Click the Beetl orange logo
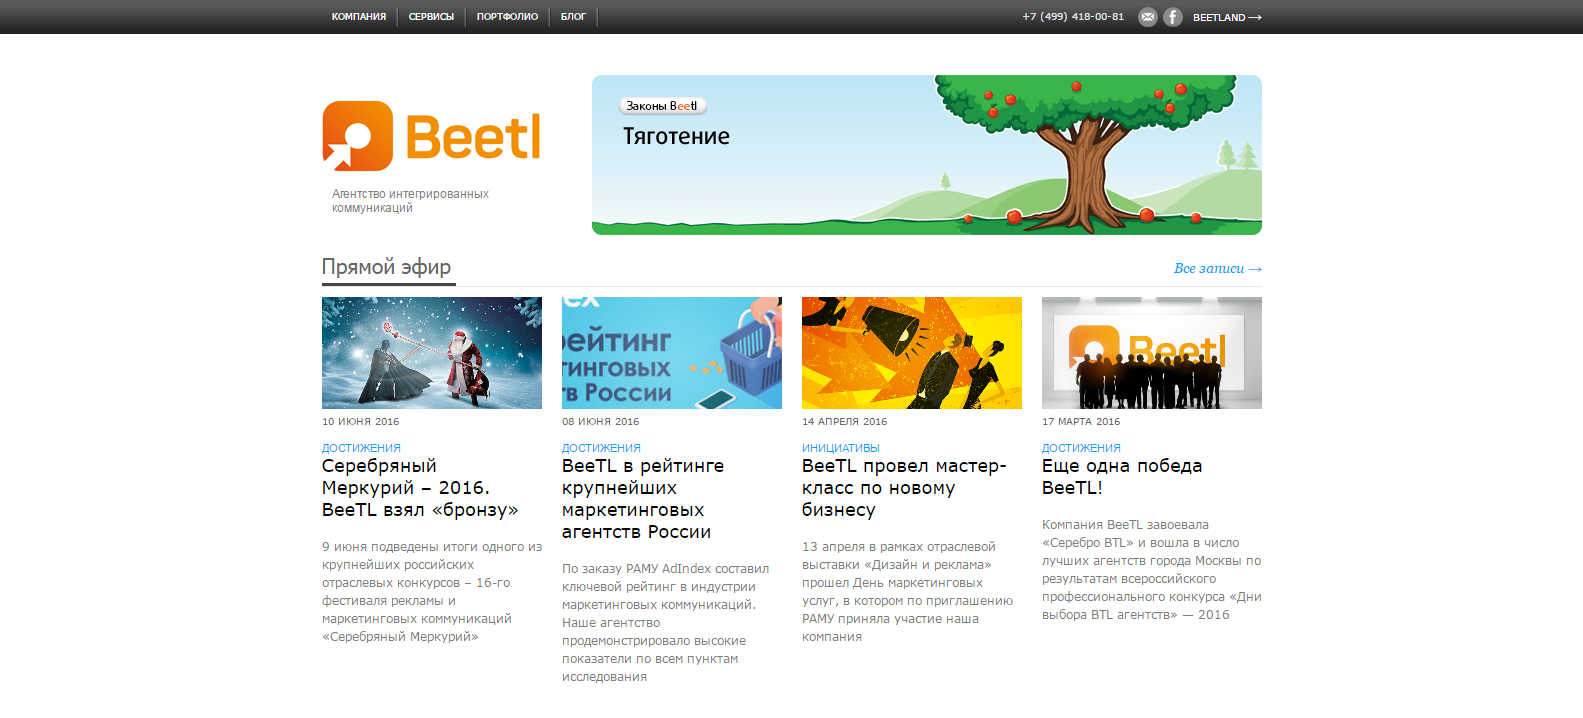 point(432,136)
